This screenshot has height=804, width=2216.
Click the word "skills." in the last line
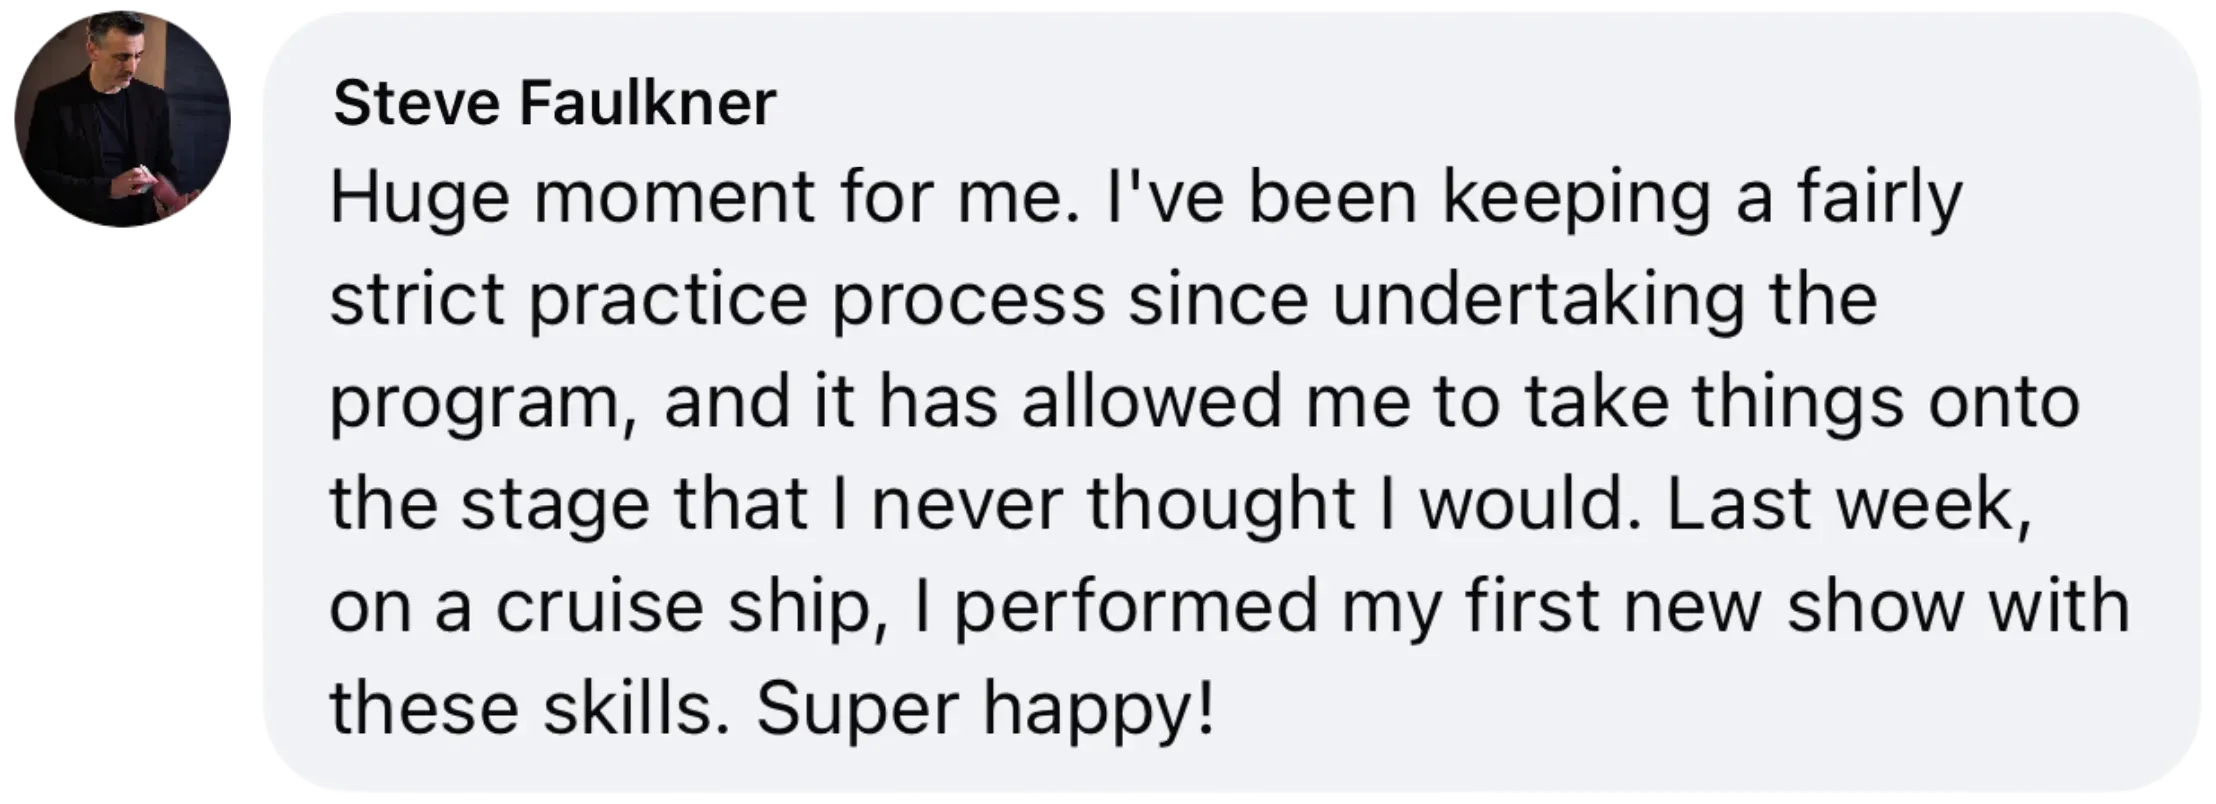638,708
